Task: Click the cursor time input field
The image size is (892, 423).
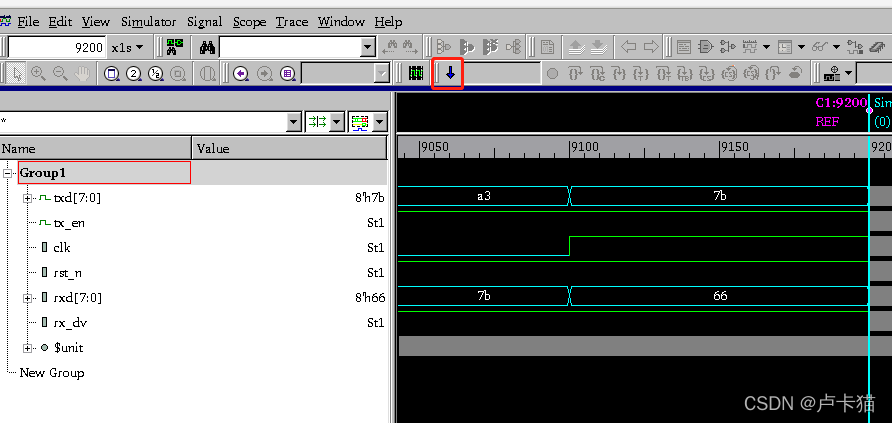Action: click(x=56, y=47)
